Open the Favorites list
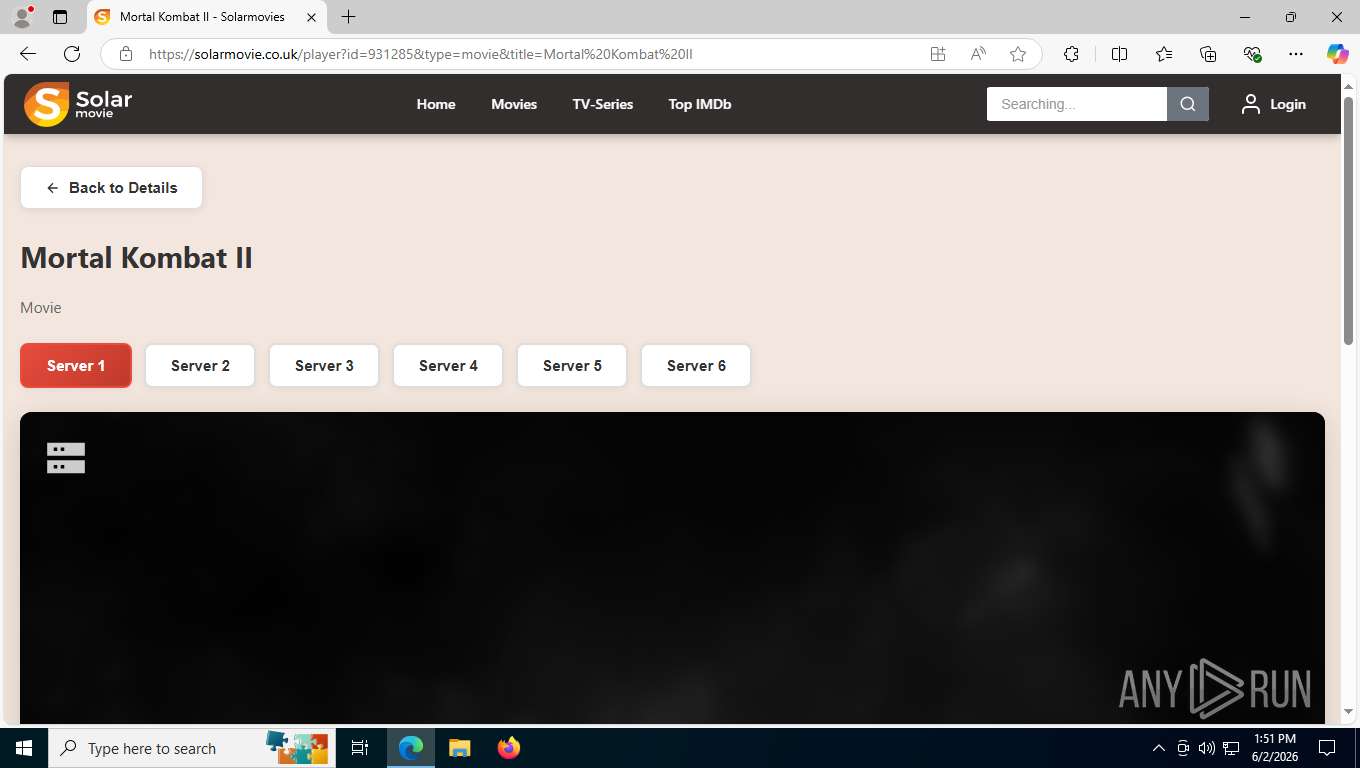The image size is (1360, 768). (1164, 54)
